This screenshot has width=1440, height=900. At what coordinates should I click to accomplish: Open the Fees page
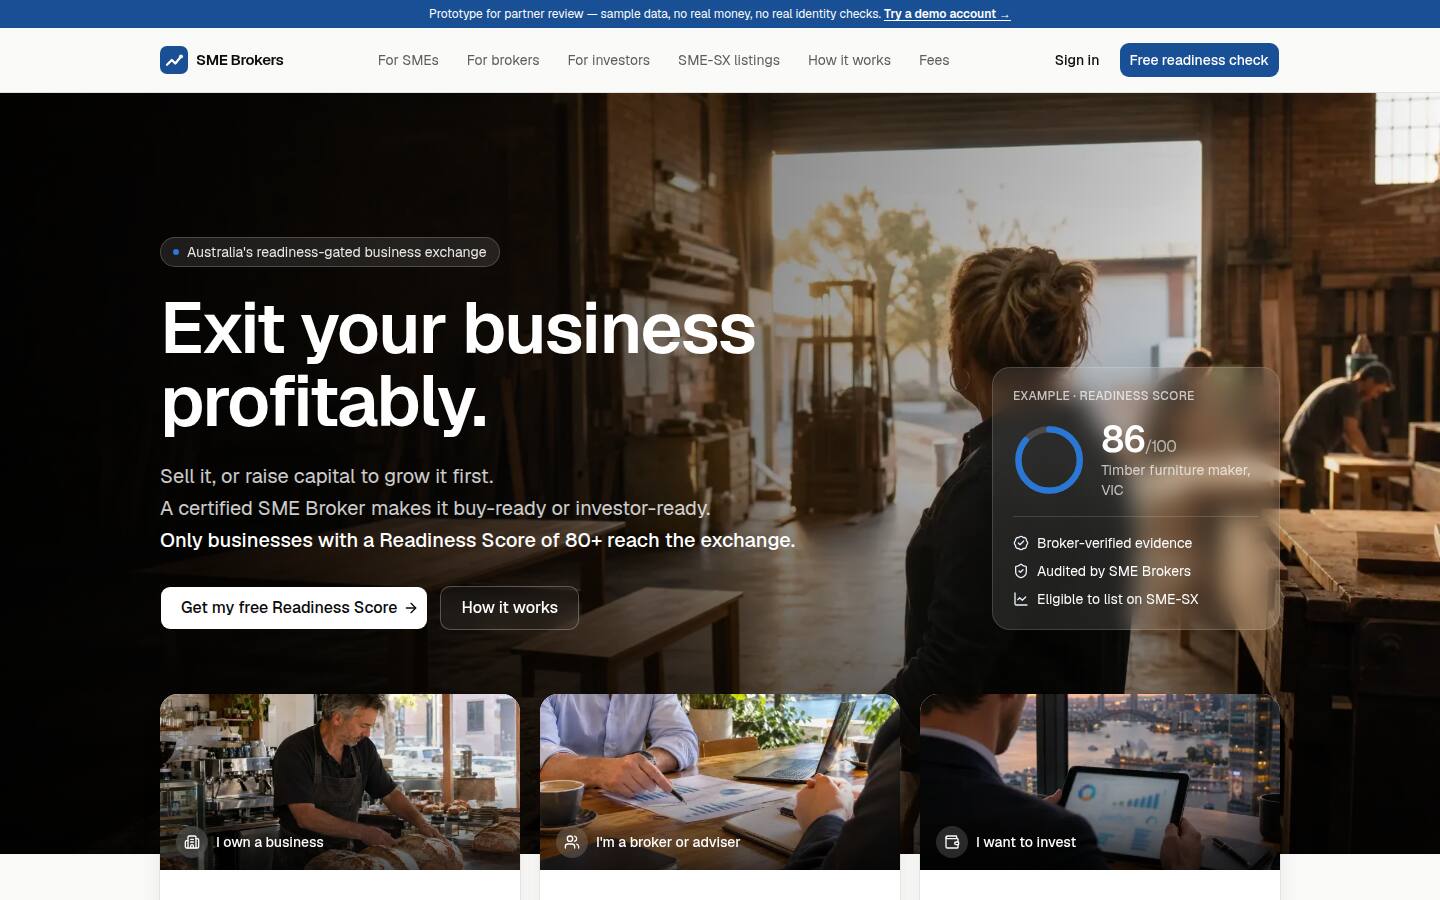(934, 60)
